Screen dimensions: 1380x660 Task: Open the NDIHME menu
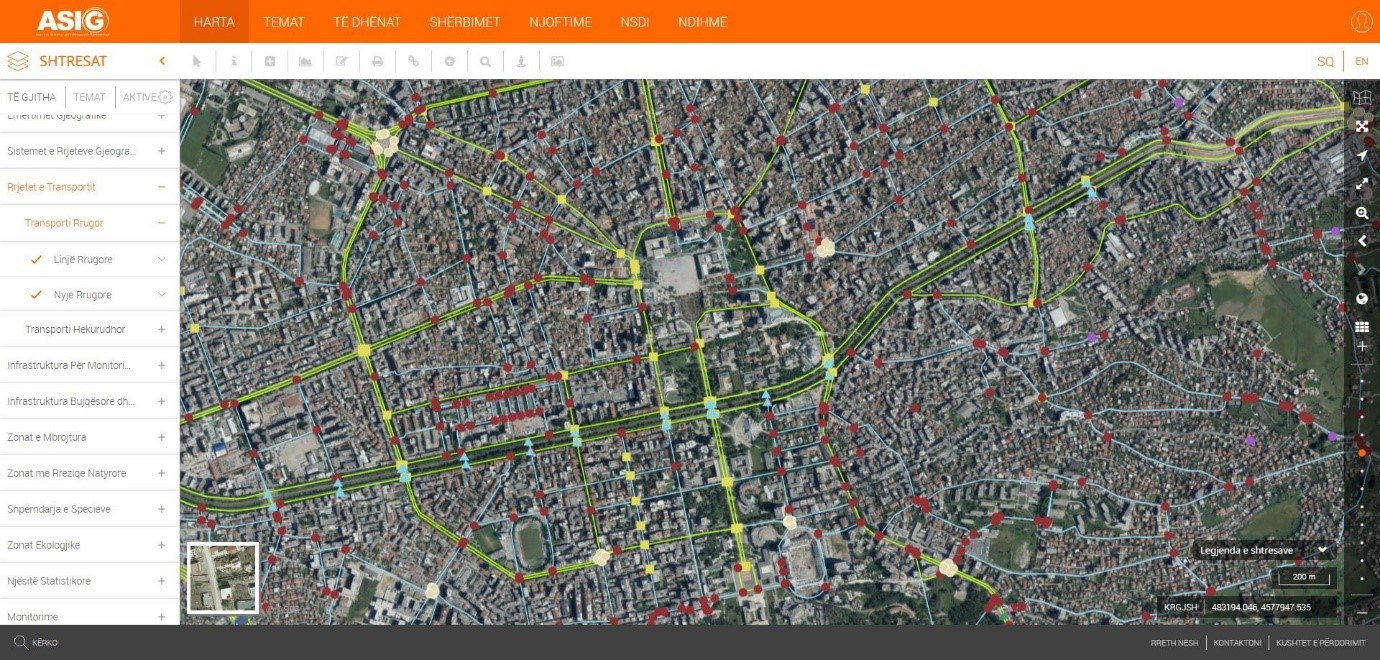click(x=702, y=22)
